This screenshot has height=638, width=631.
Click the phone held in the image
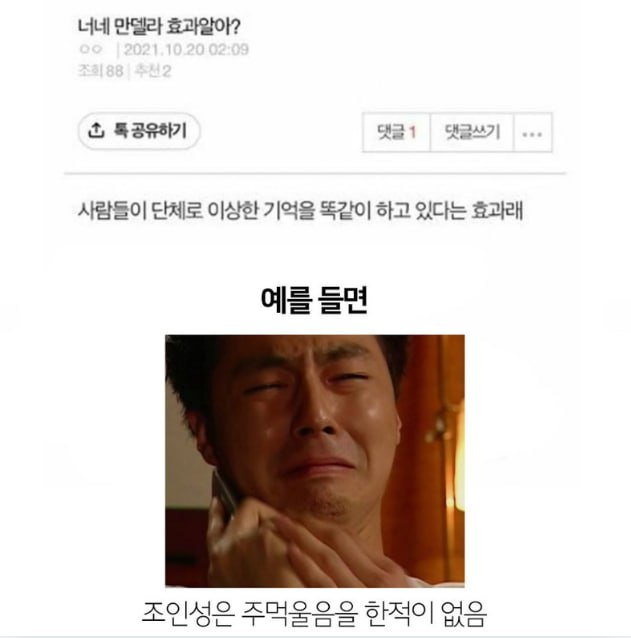pyautogui.click(x=225, y=494)
